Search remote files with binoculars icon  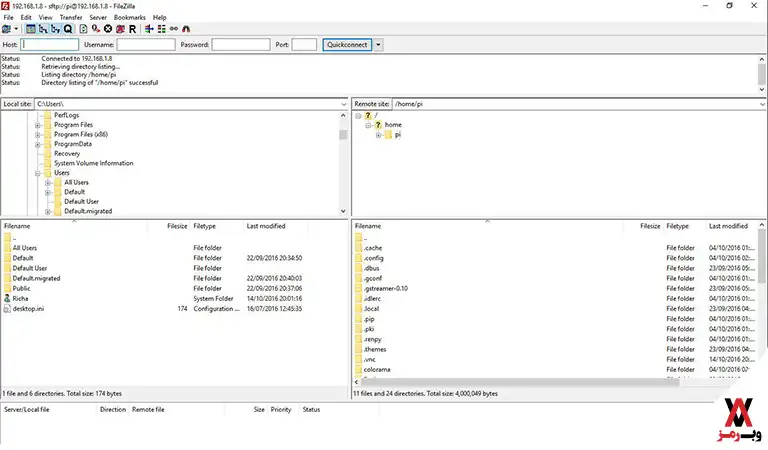[186, 29]
